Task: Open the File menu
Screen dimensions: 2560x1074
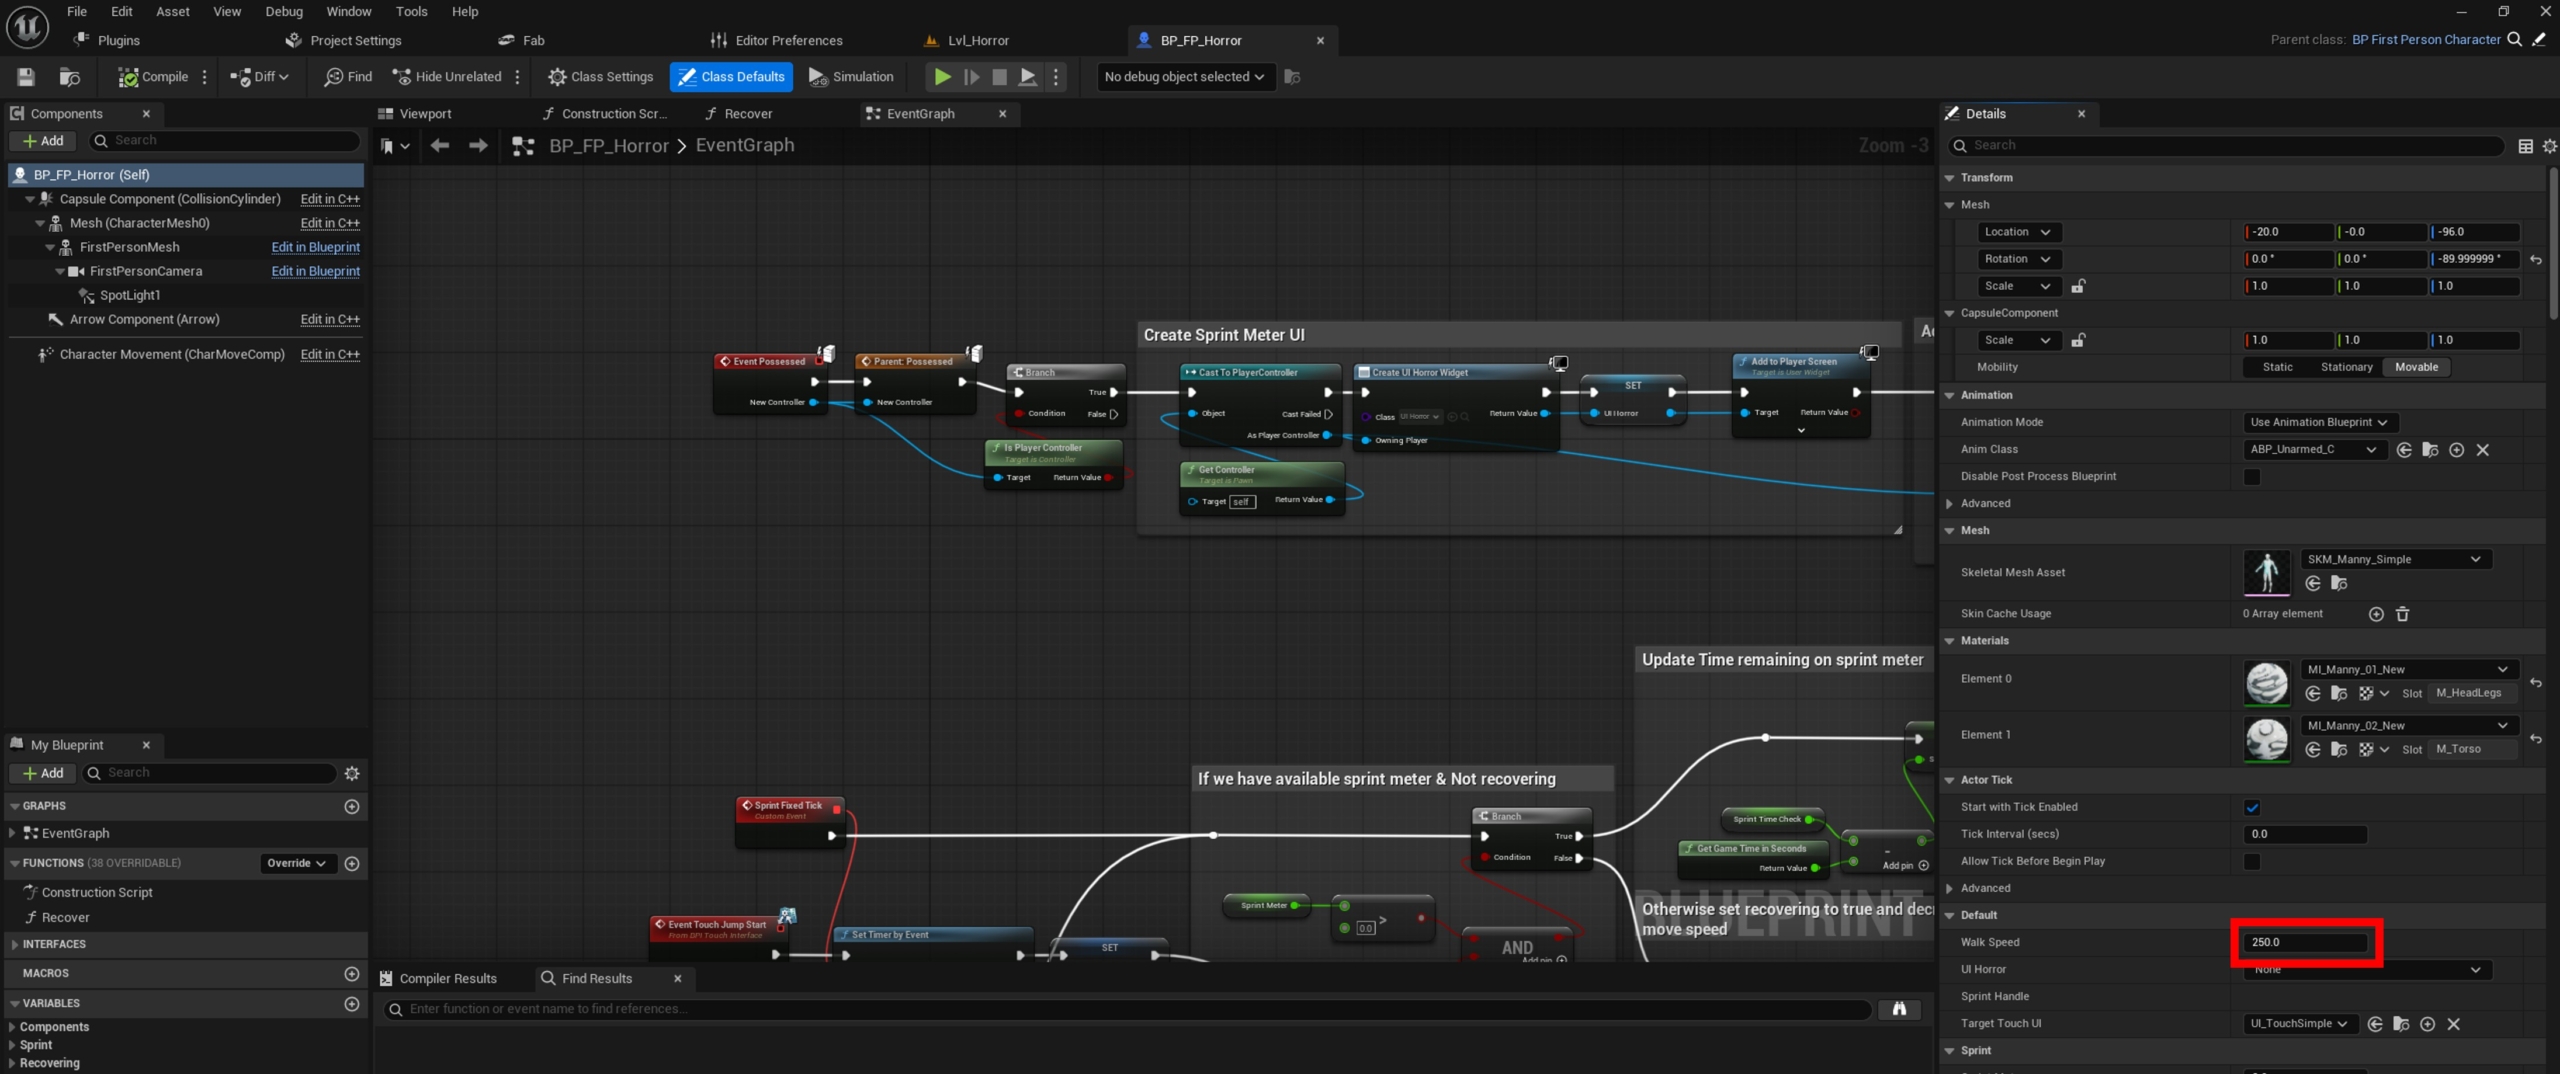Action: [77, 11]
